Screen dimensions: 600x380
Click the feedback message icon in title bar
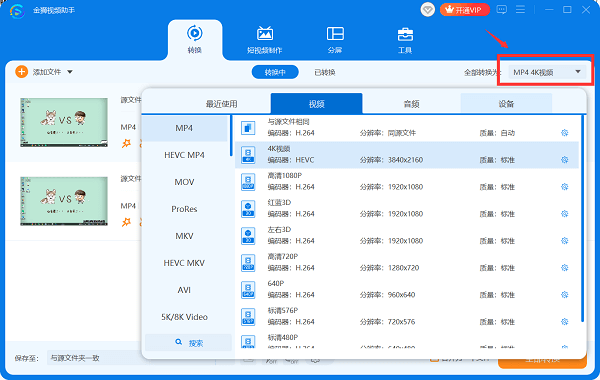(502, 10)
